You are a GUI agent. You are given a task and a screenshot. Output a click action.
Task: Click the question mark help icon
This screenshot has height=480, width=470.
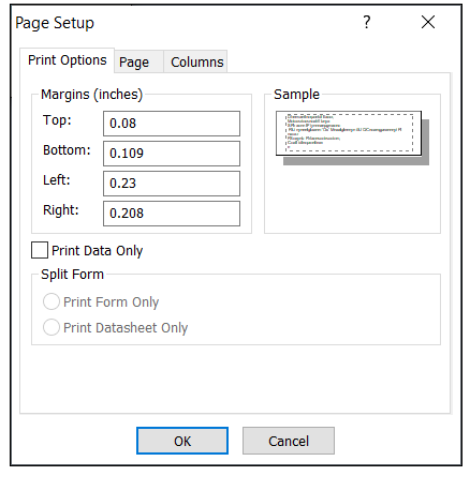click(366, 22)
